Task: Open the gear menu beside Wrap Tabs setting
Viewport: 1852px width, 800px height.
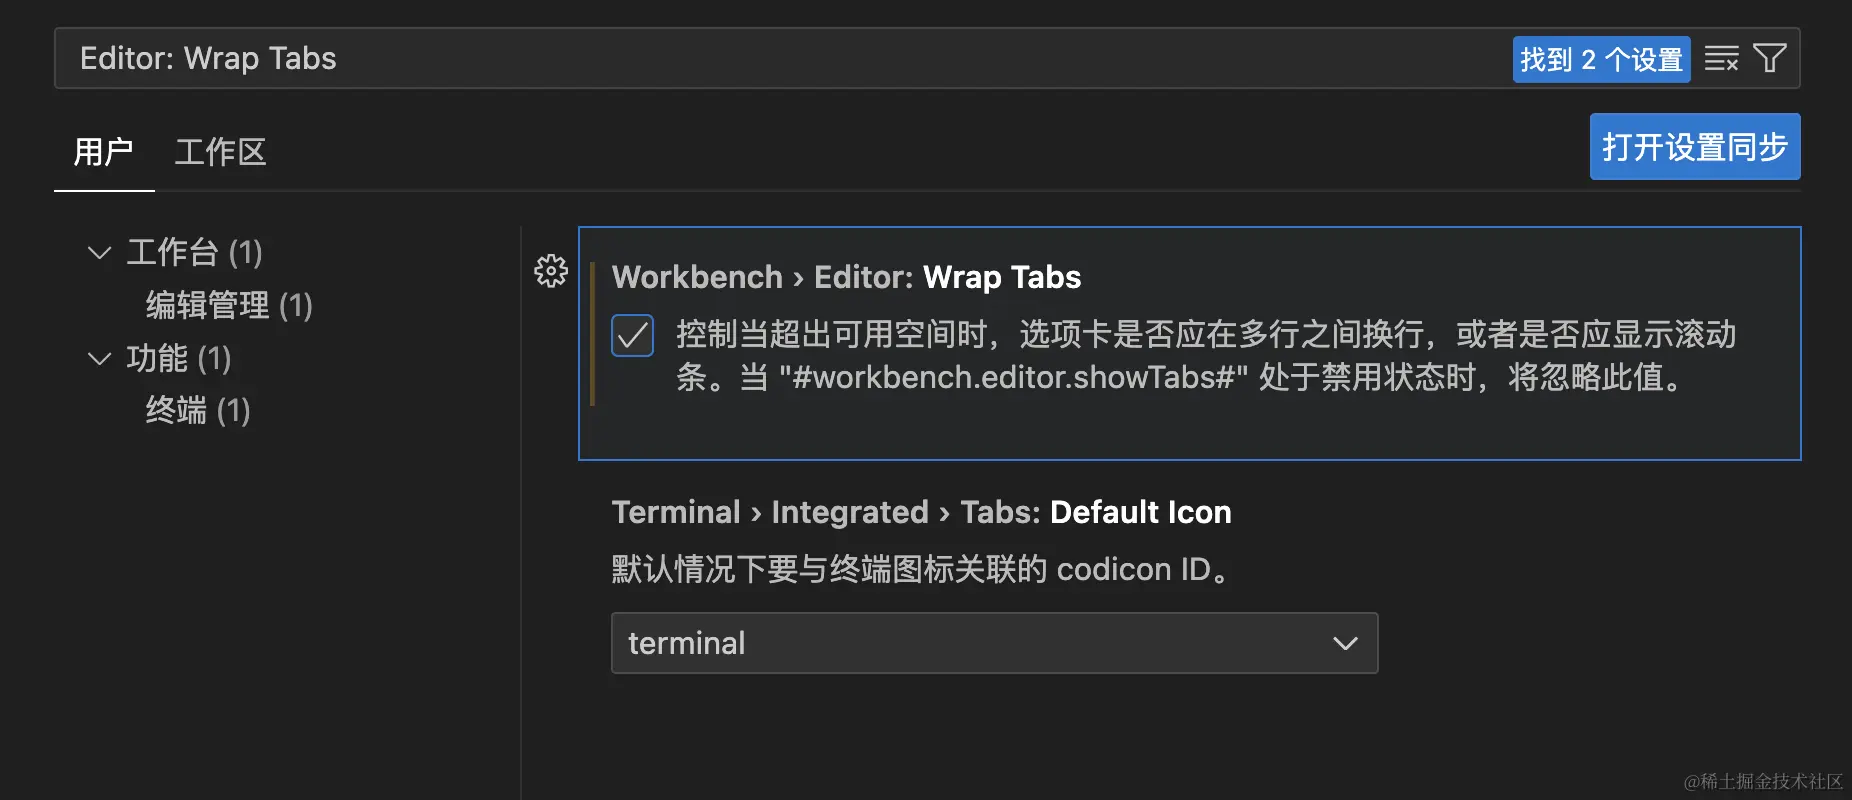Action: click(550, 271)
